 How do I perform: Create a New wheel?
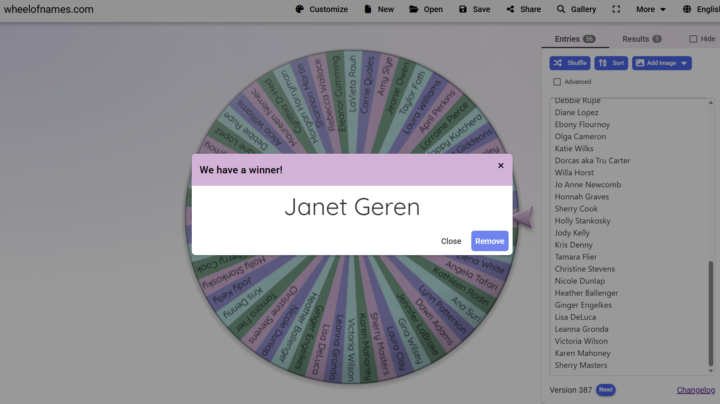[x=379, y=9]
